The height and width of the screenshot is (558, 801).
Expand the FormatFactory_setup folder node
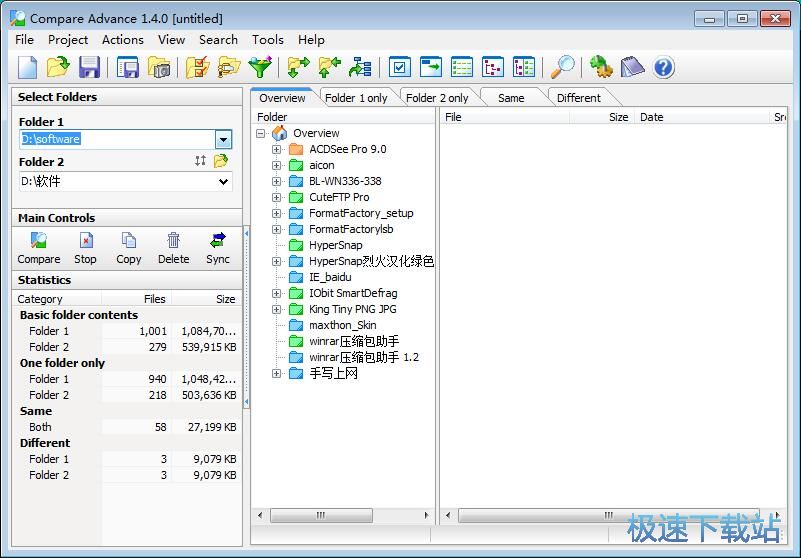click(276, 214)
